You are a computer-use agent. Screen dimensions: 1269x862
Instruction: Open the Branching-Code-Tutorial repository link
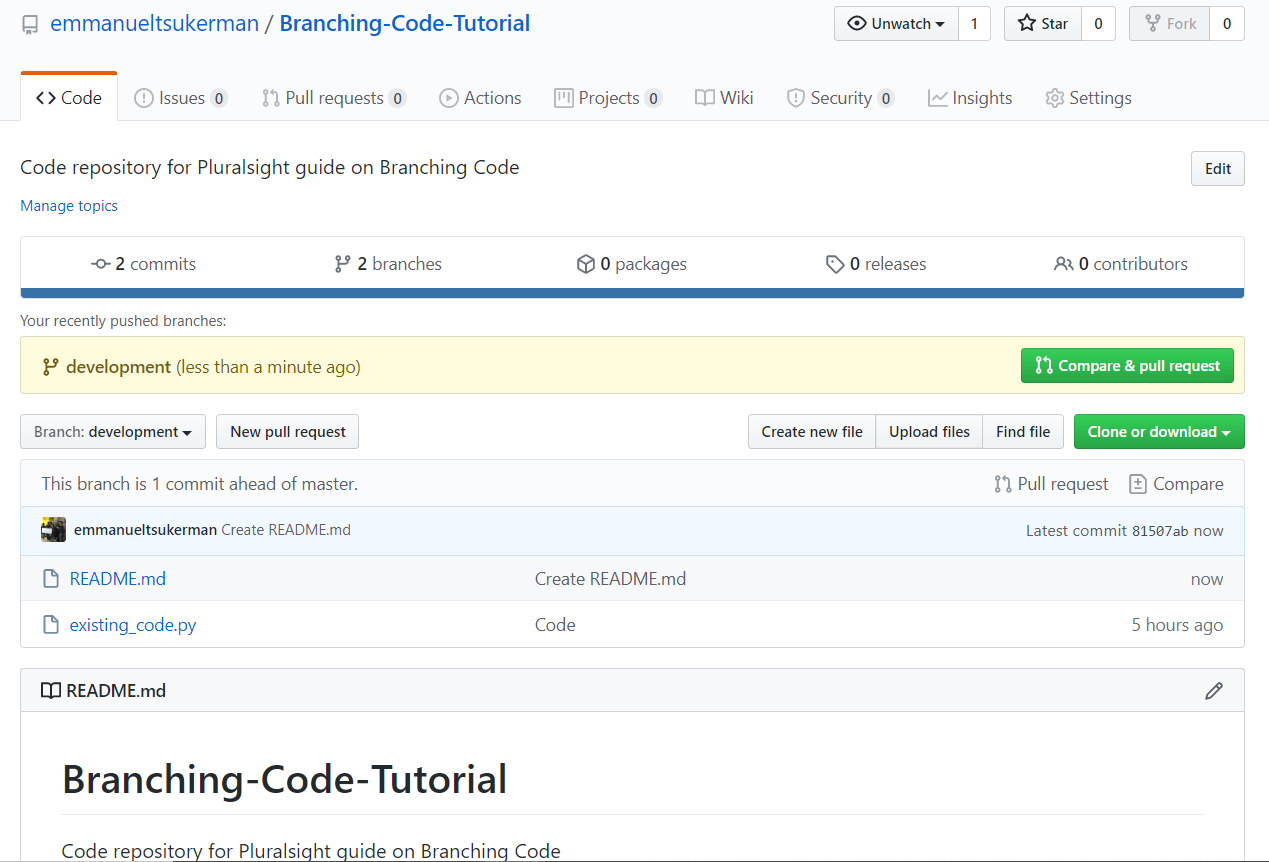[x=405, y=24]
